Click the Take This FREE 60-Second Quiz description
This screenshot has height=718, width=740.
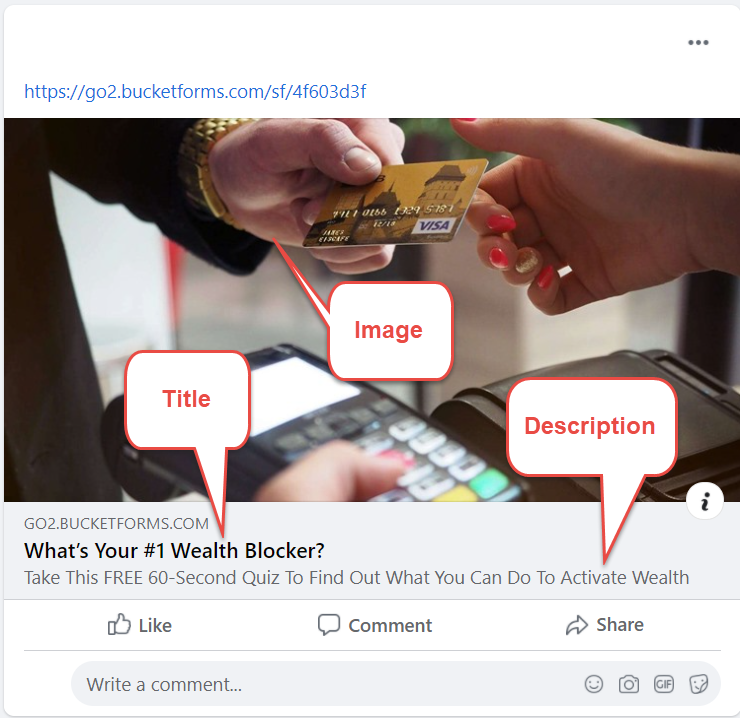(x=356, y=578)
